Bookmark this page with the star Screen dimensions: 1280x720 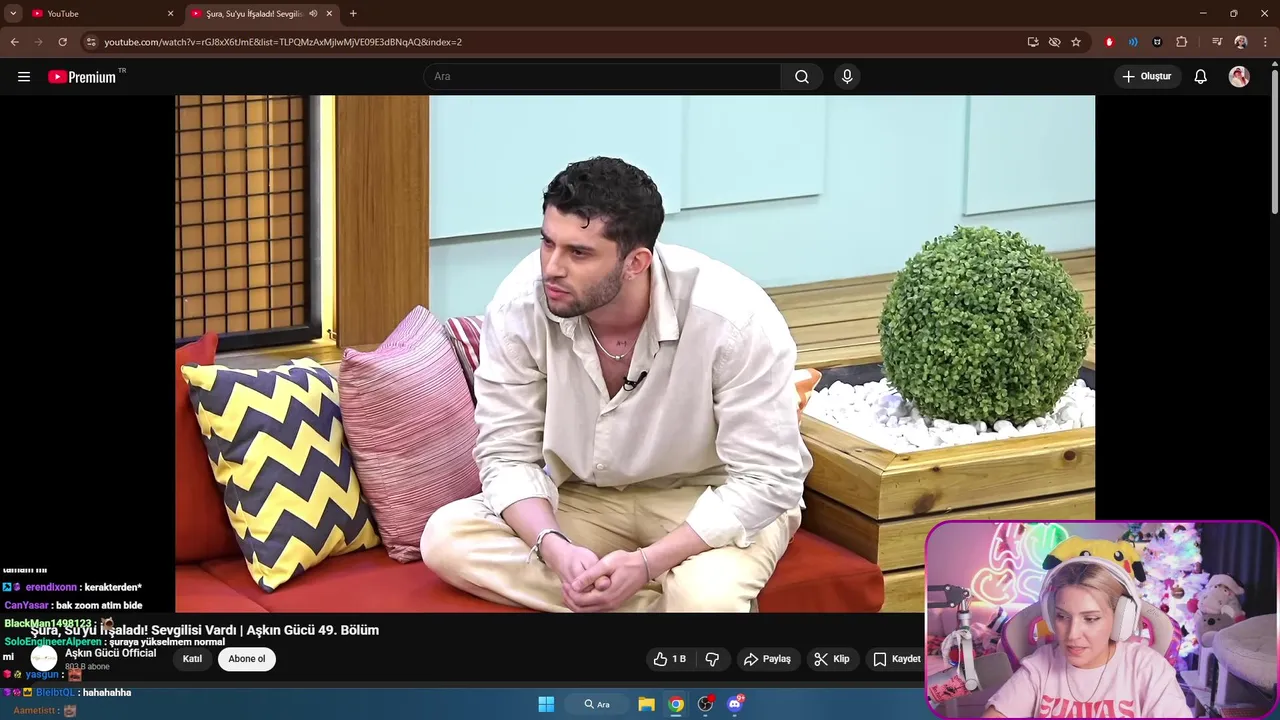(1076, 42)
